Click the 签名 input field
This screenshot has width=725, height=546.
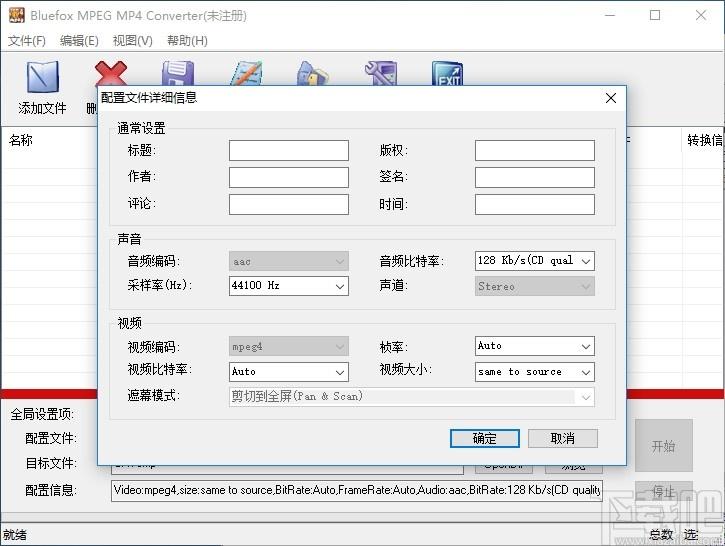point(535,178)
